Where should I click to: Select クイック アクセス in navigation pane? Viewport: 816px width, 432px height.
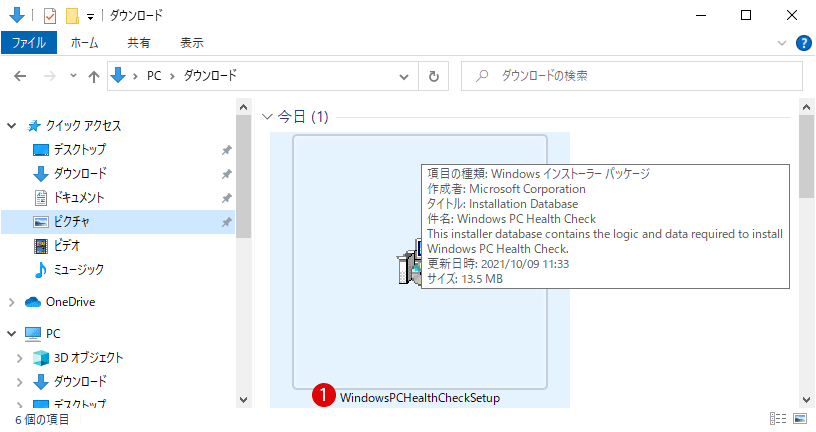(x=83, y=125)
